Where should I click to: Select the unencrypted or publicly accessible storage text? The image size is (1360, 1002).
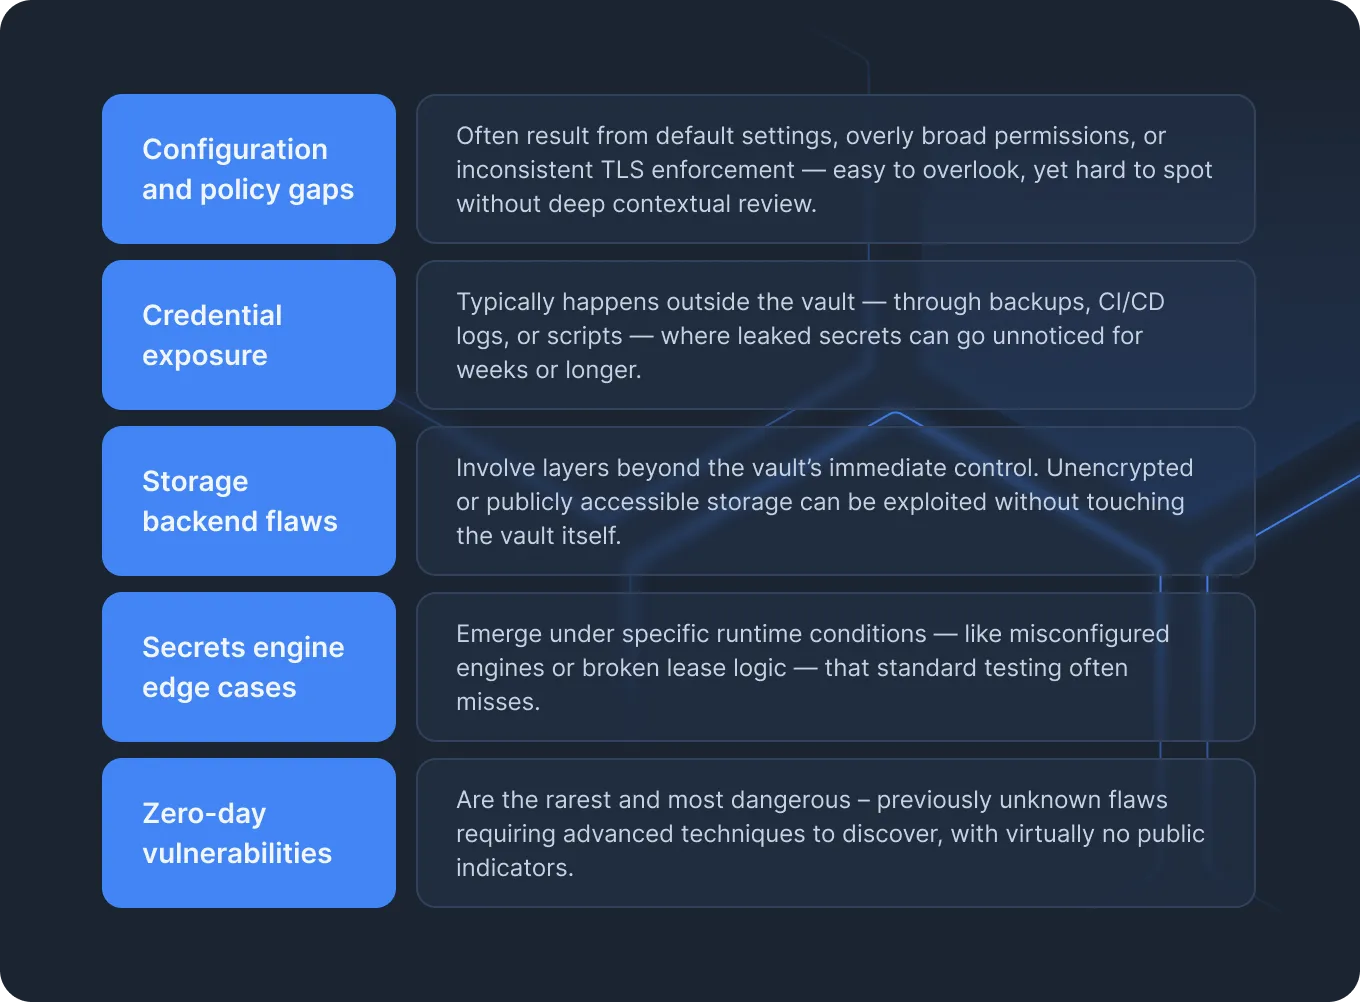pyautogui.click(x=836, y=501)
